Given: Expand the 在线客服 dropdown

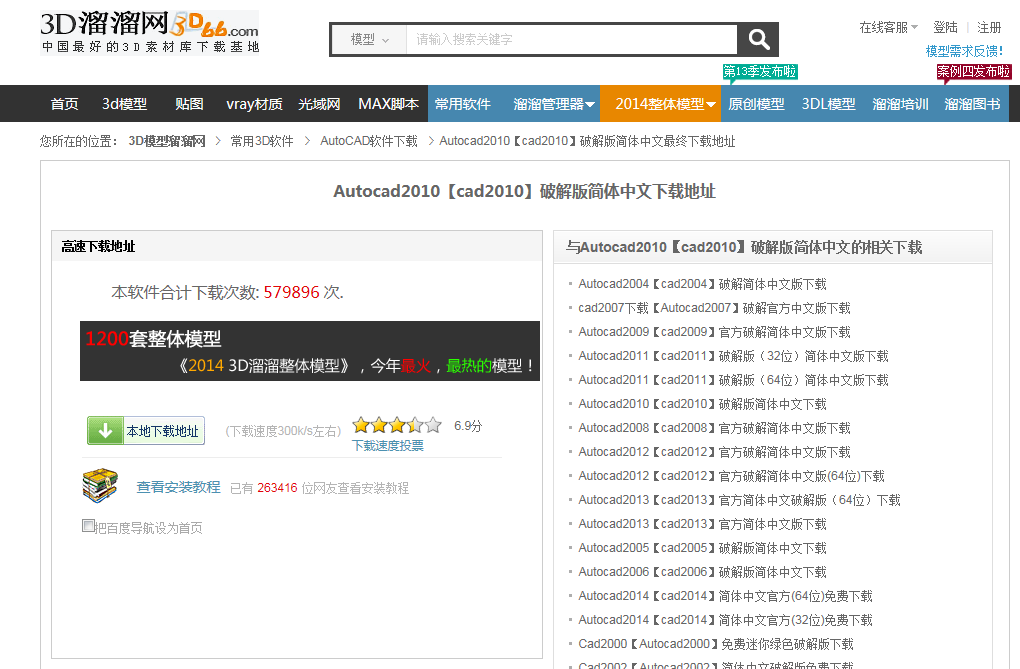Looking at the screenshot, I should click(x=888, y=27).
